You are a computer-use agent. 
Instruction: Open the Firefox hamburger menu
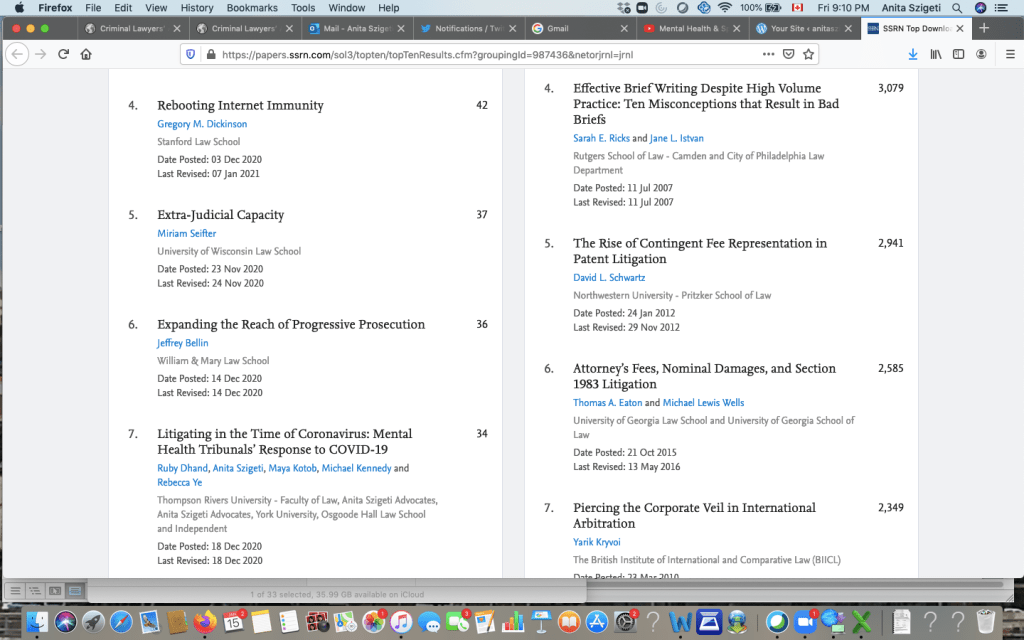[1010, 54]
